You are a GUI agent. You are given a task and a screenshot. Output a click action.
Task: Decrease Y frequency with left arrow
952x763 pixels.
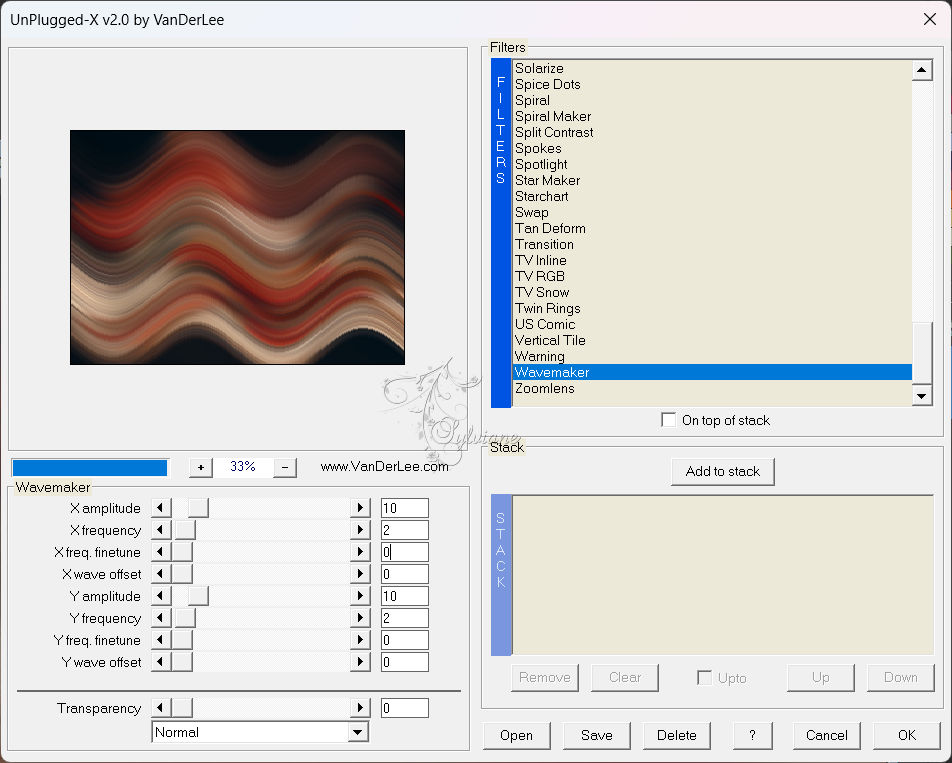click(161, 618)
